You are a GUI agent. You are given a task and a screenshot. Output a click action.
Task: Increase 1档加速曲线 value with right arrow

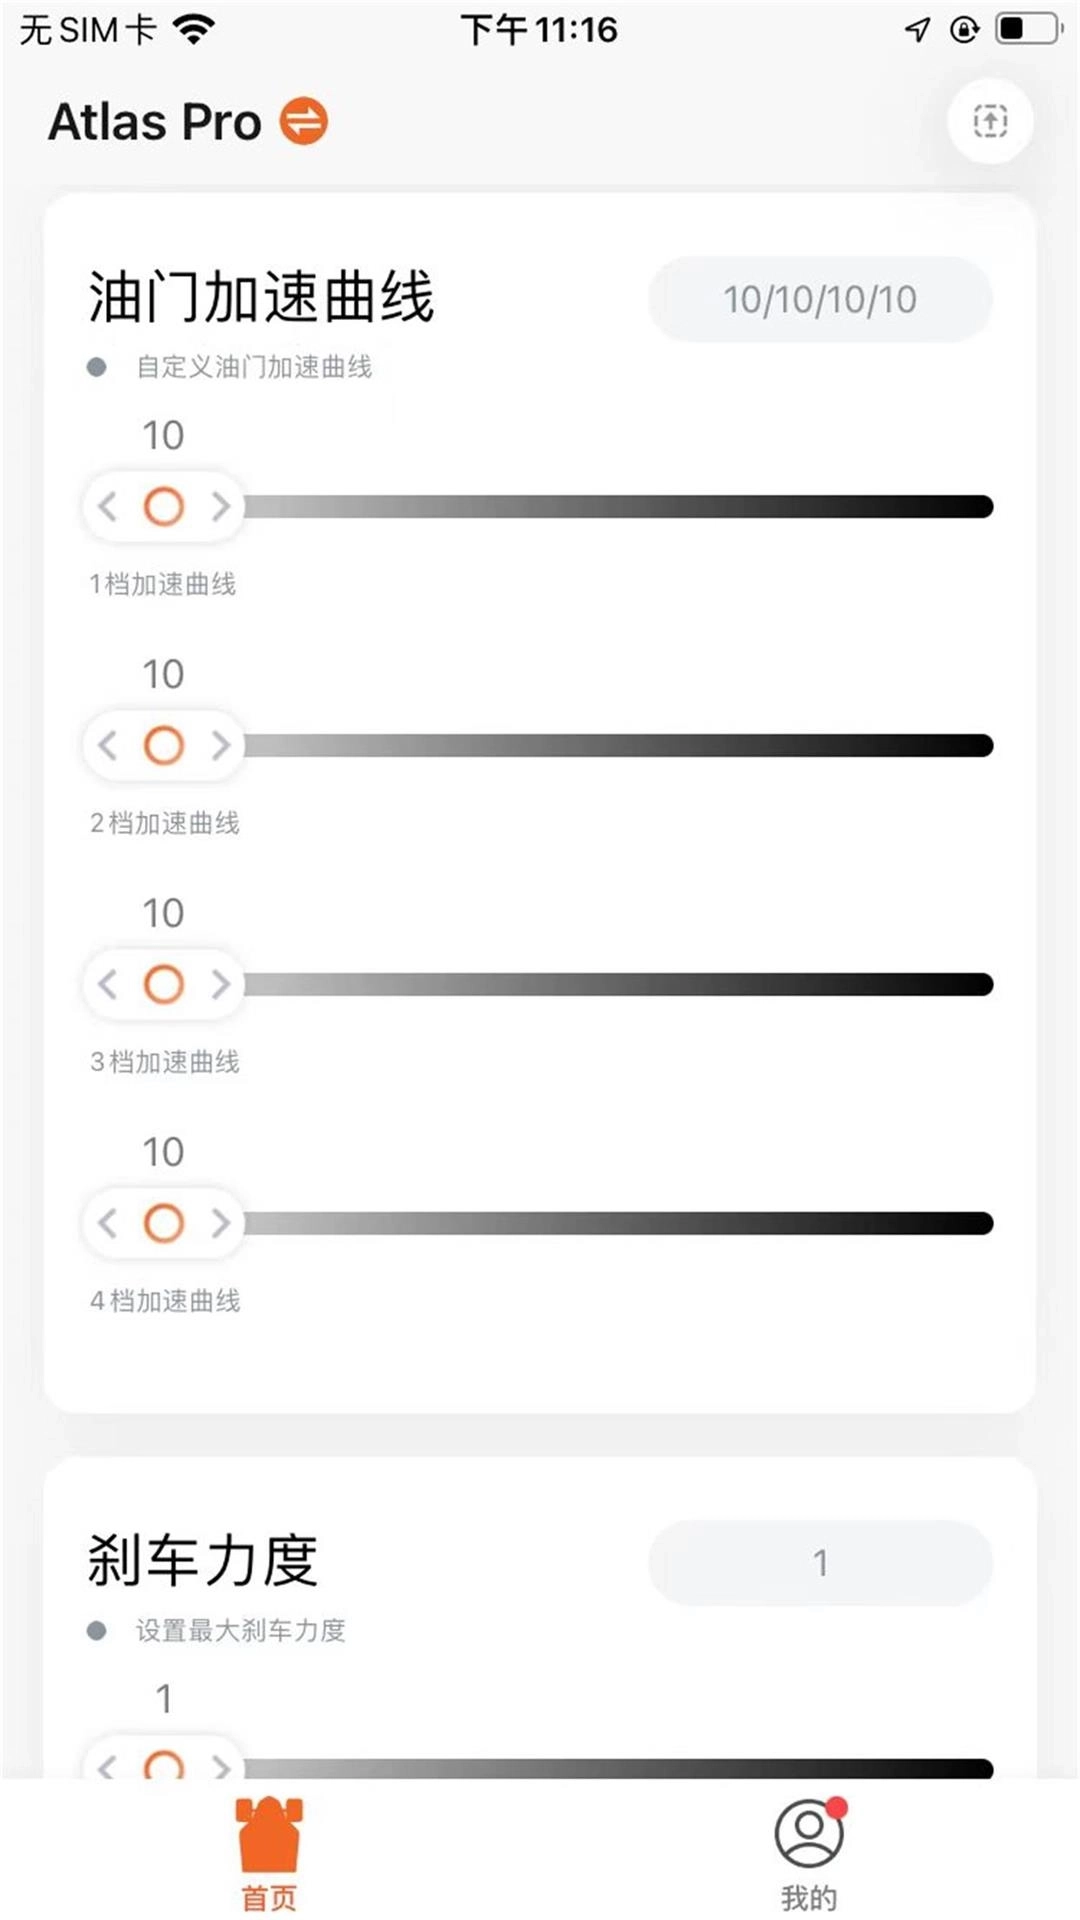221,507
